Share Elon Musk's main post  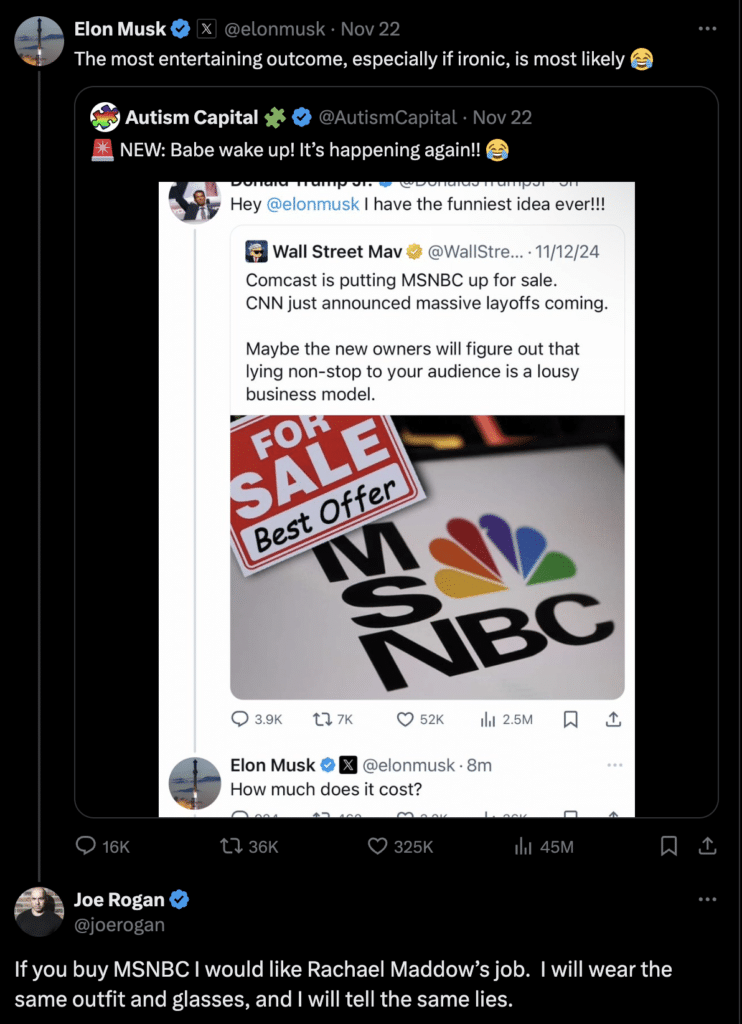(x=707, y=846)
